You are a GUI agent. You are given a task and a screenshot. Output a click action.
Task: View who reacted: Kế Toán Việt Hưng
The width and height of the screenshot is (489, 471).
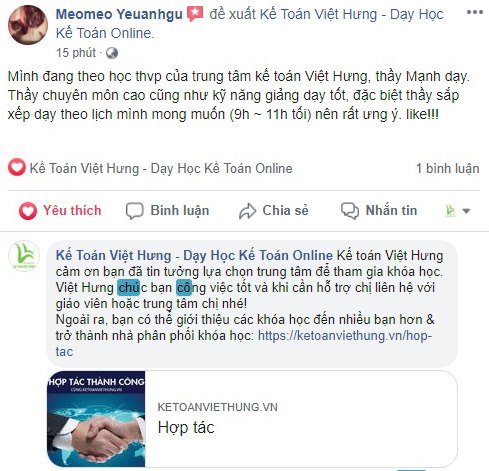click(x=161, y=168)
